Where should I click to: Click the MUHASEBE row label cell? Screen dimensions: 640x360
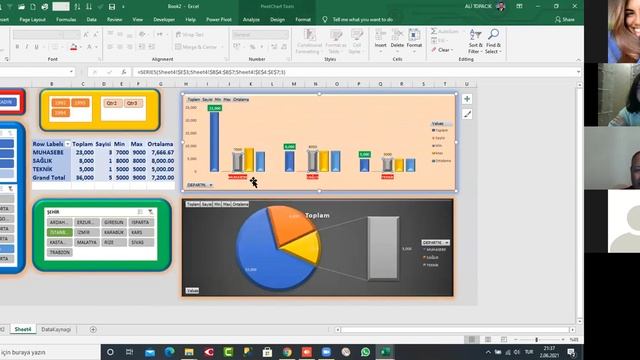tap(51, 152)
